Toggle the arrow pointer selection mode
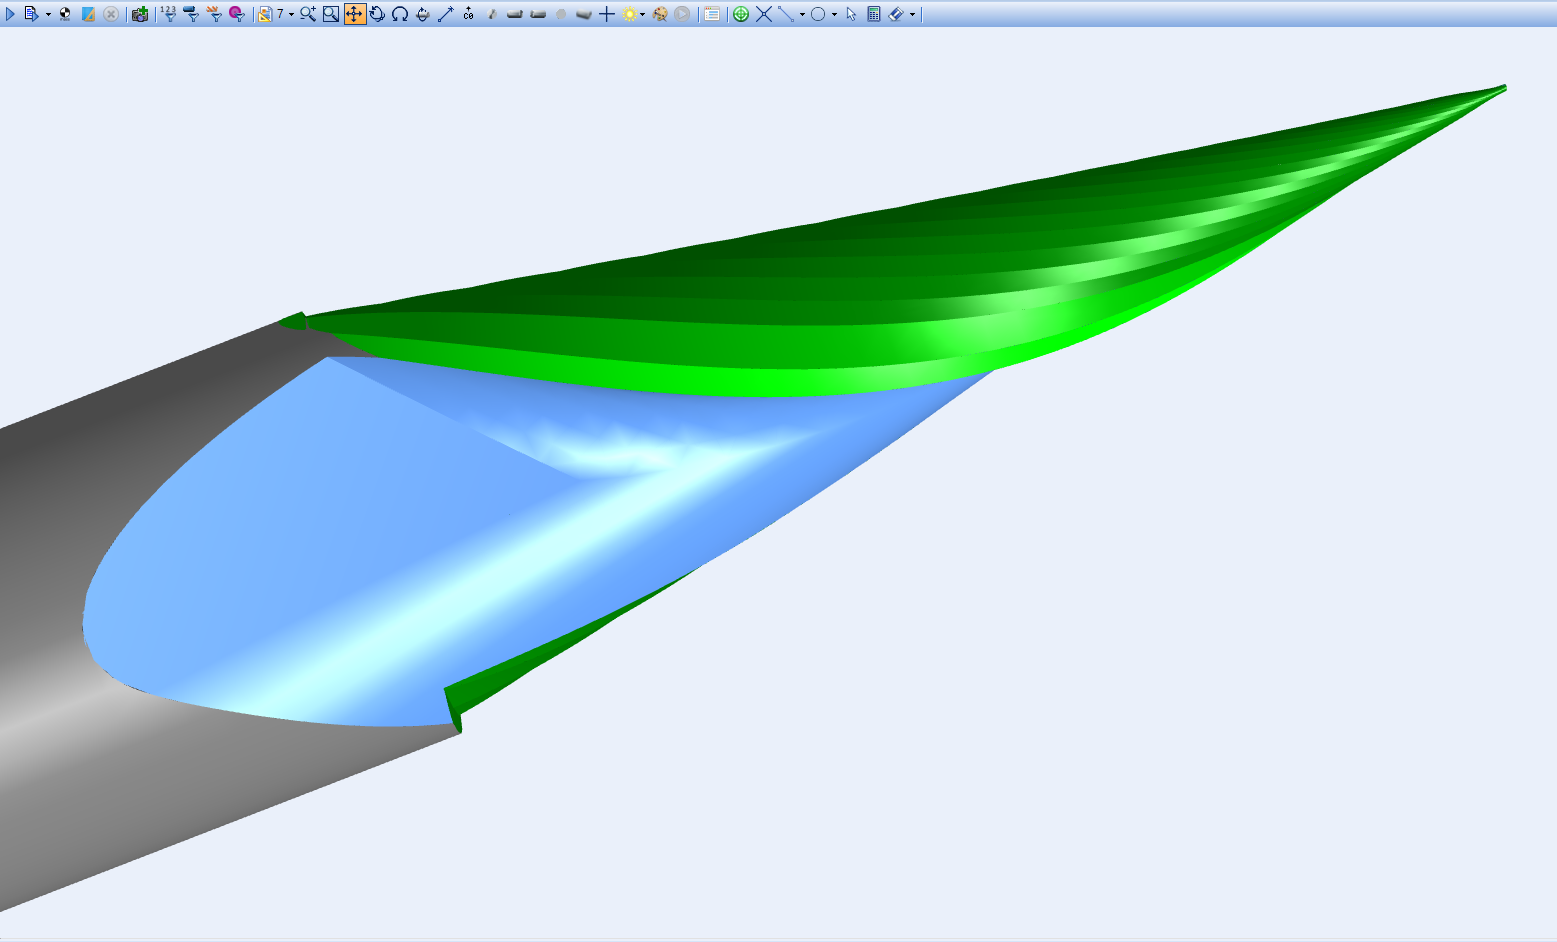The height and width of the screenshot is (942, 1557). tap(851, 14)
